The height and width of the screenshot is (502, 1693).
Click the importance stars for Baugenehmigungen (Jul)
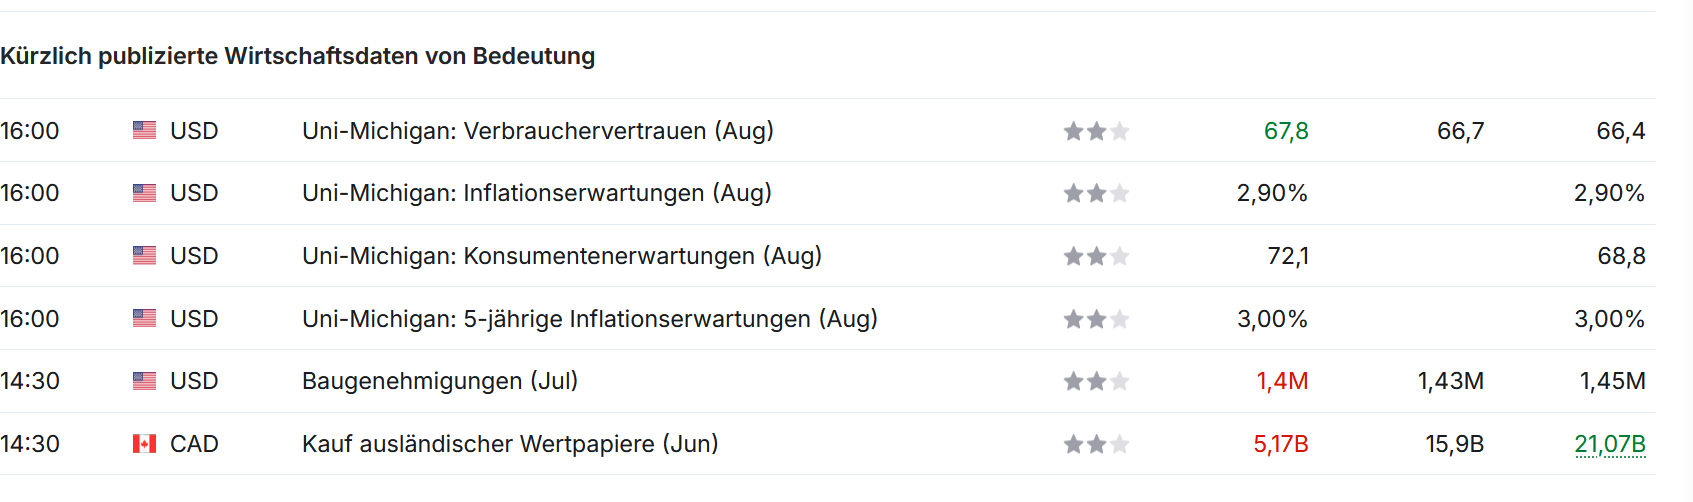1096,381
